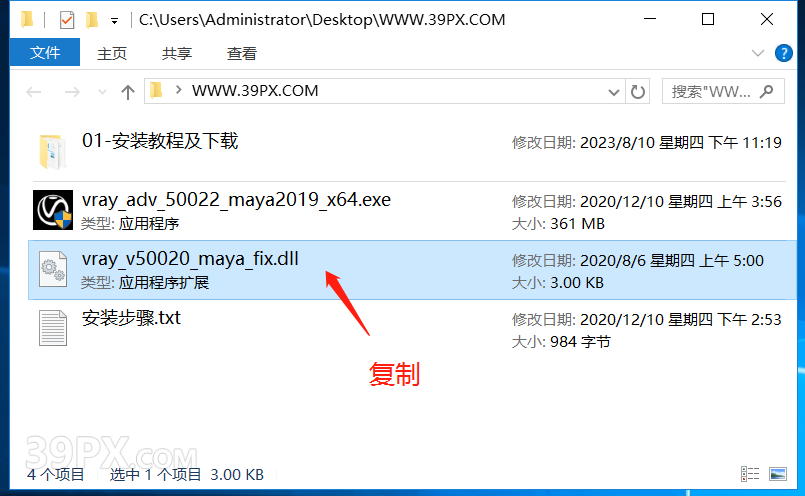
Task: Open the customize quick access toolbar dropdown
Action: pyautogui.click(x=114, y=21)
